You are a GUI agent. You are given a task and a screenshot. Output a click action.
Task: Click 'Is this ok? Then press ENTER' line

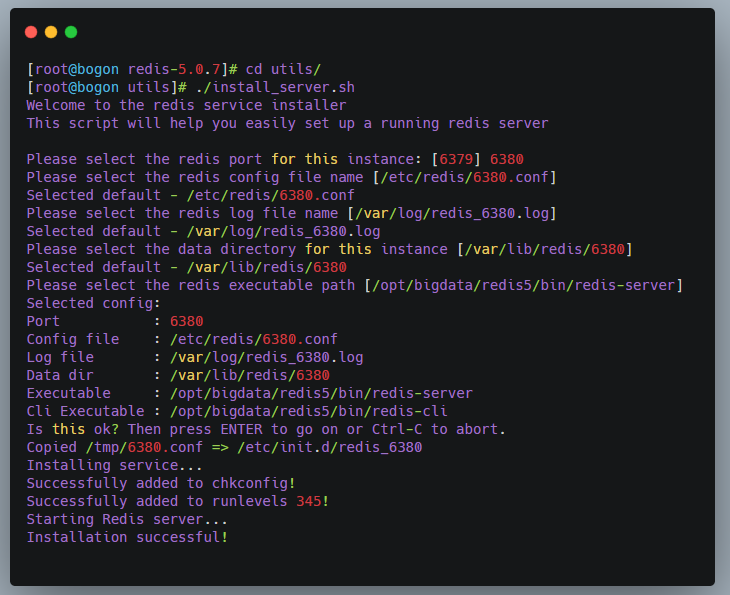coord(266,429)
